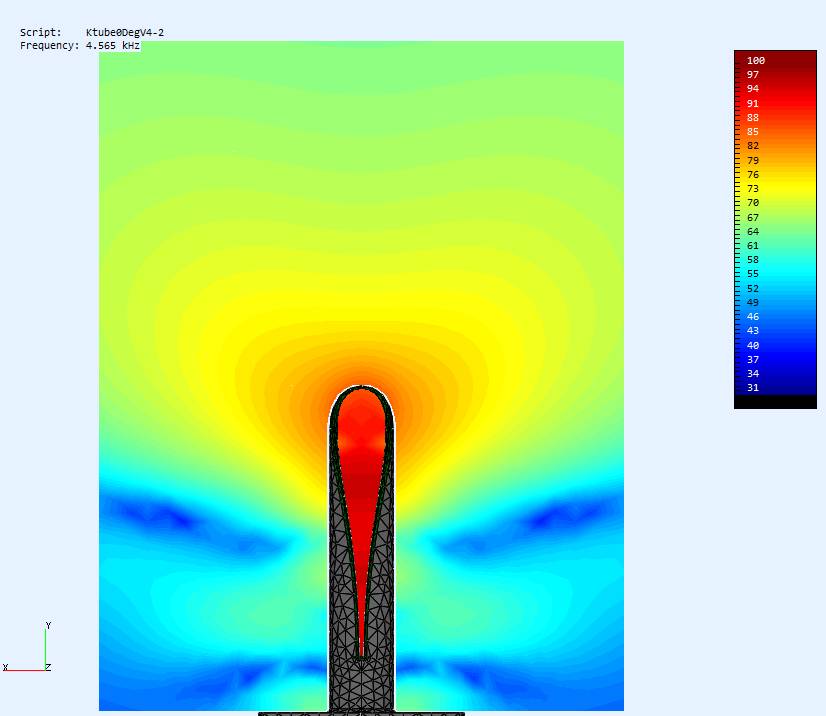The height and width of the screenshot is (716, 826).
Task: Click the 97 value on color legend
Action: pos(753,75)
